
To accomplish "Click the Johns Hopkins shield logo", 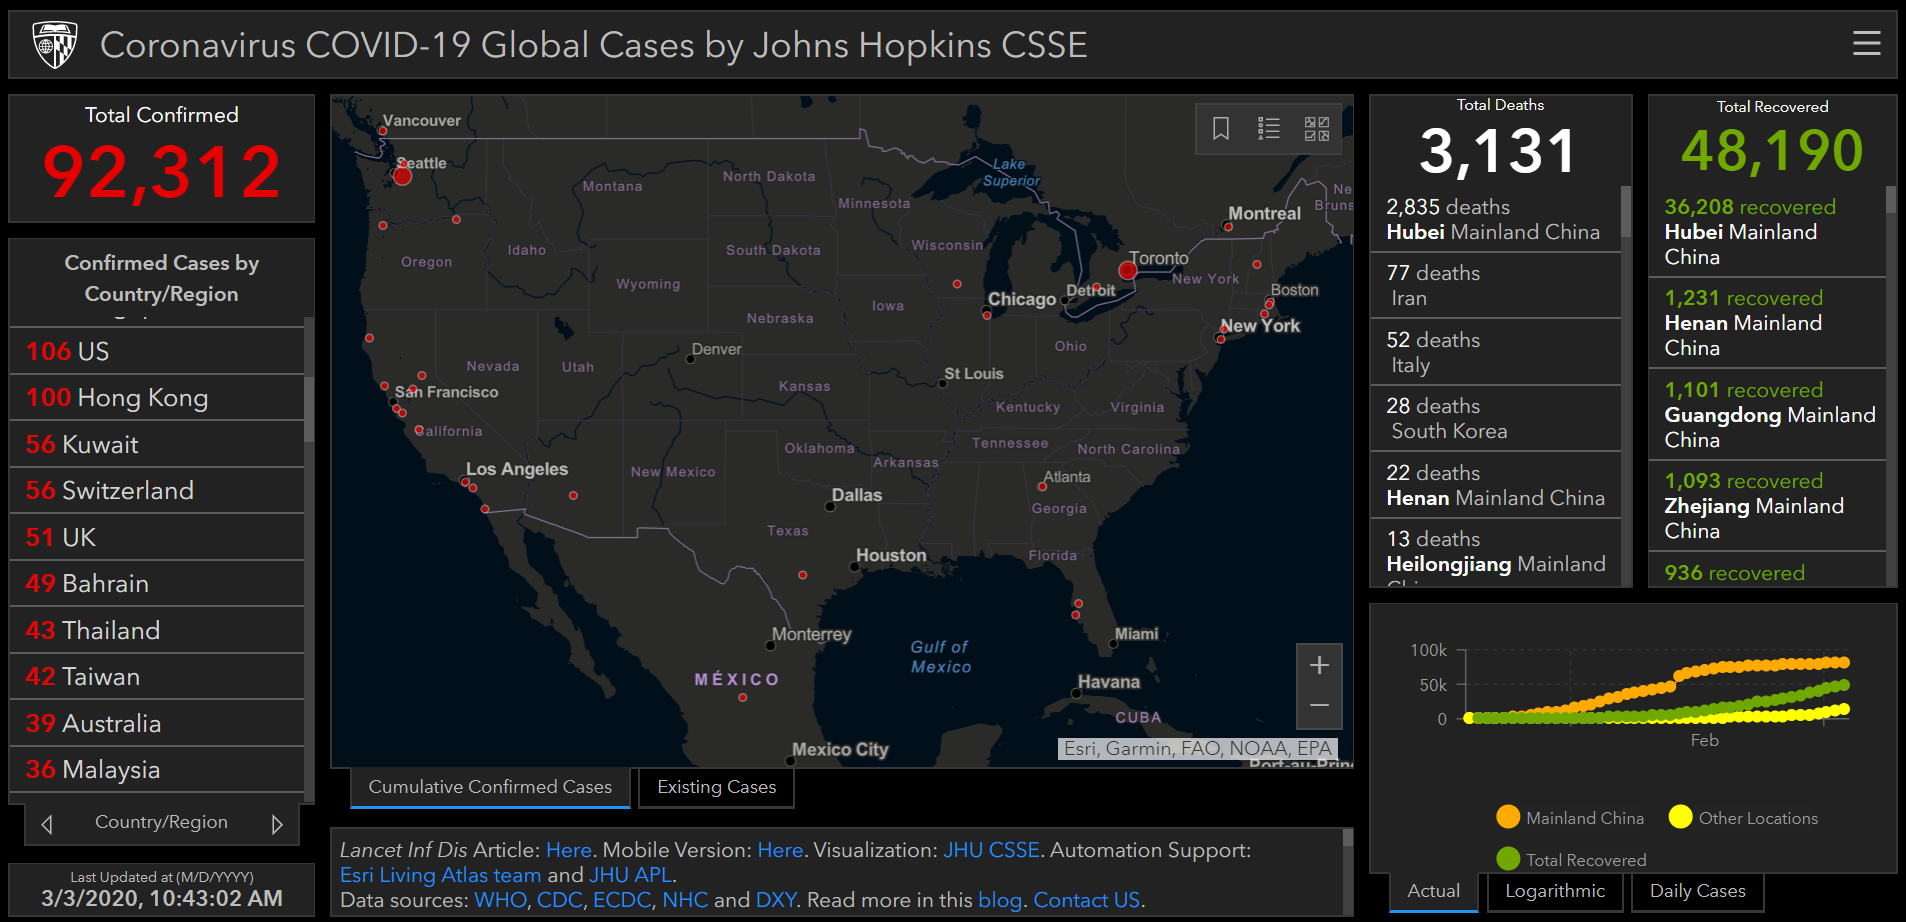I will click(54, 45).
